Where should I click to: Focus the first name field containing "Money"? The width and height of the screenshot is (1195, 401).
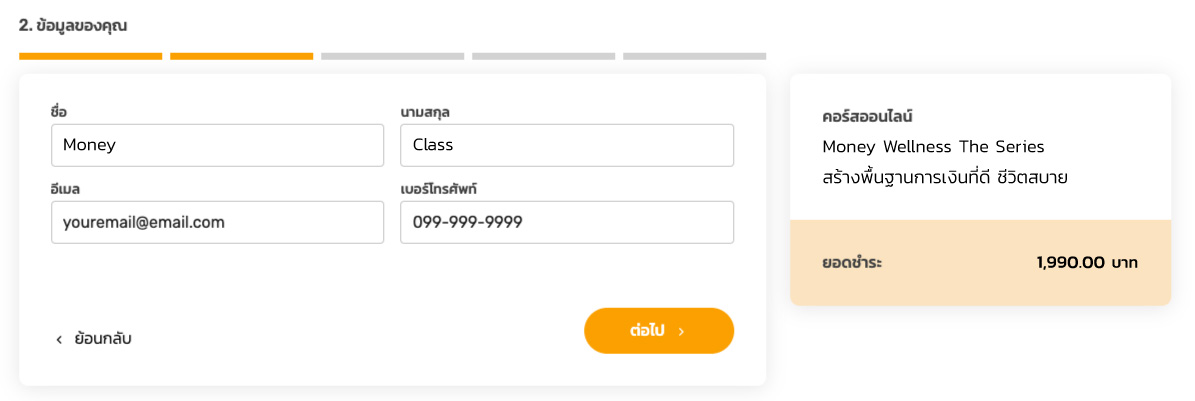tap(217, 145)
